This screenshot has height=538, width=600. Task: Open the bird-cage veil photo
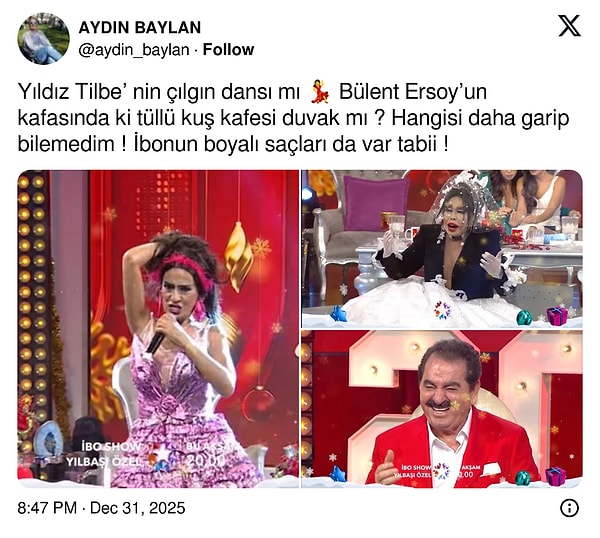tap(442, 249)
